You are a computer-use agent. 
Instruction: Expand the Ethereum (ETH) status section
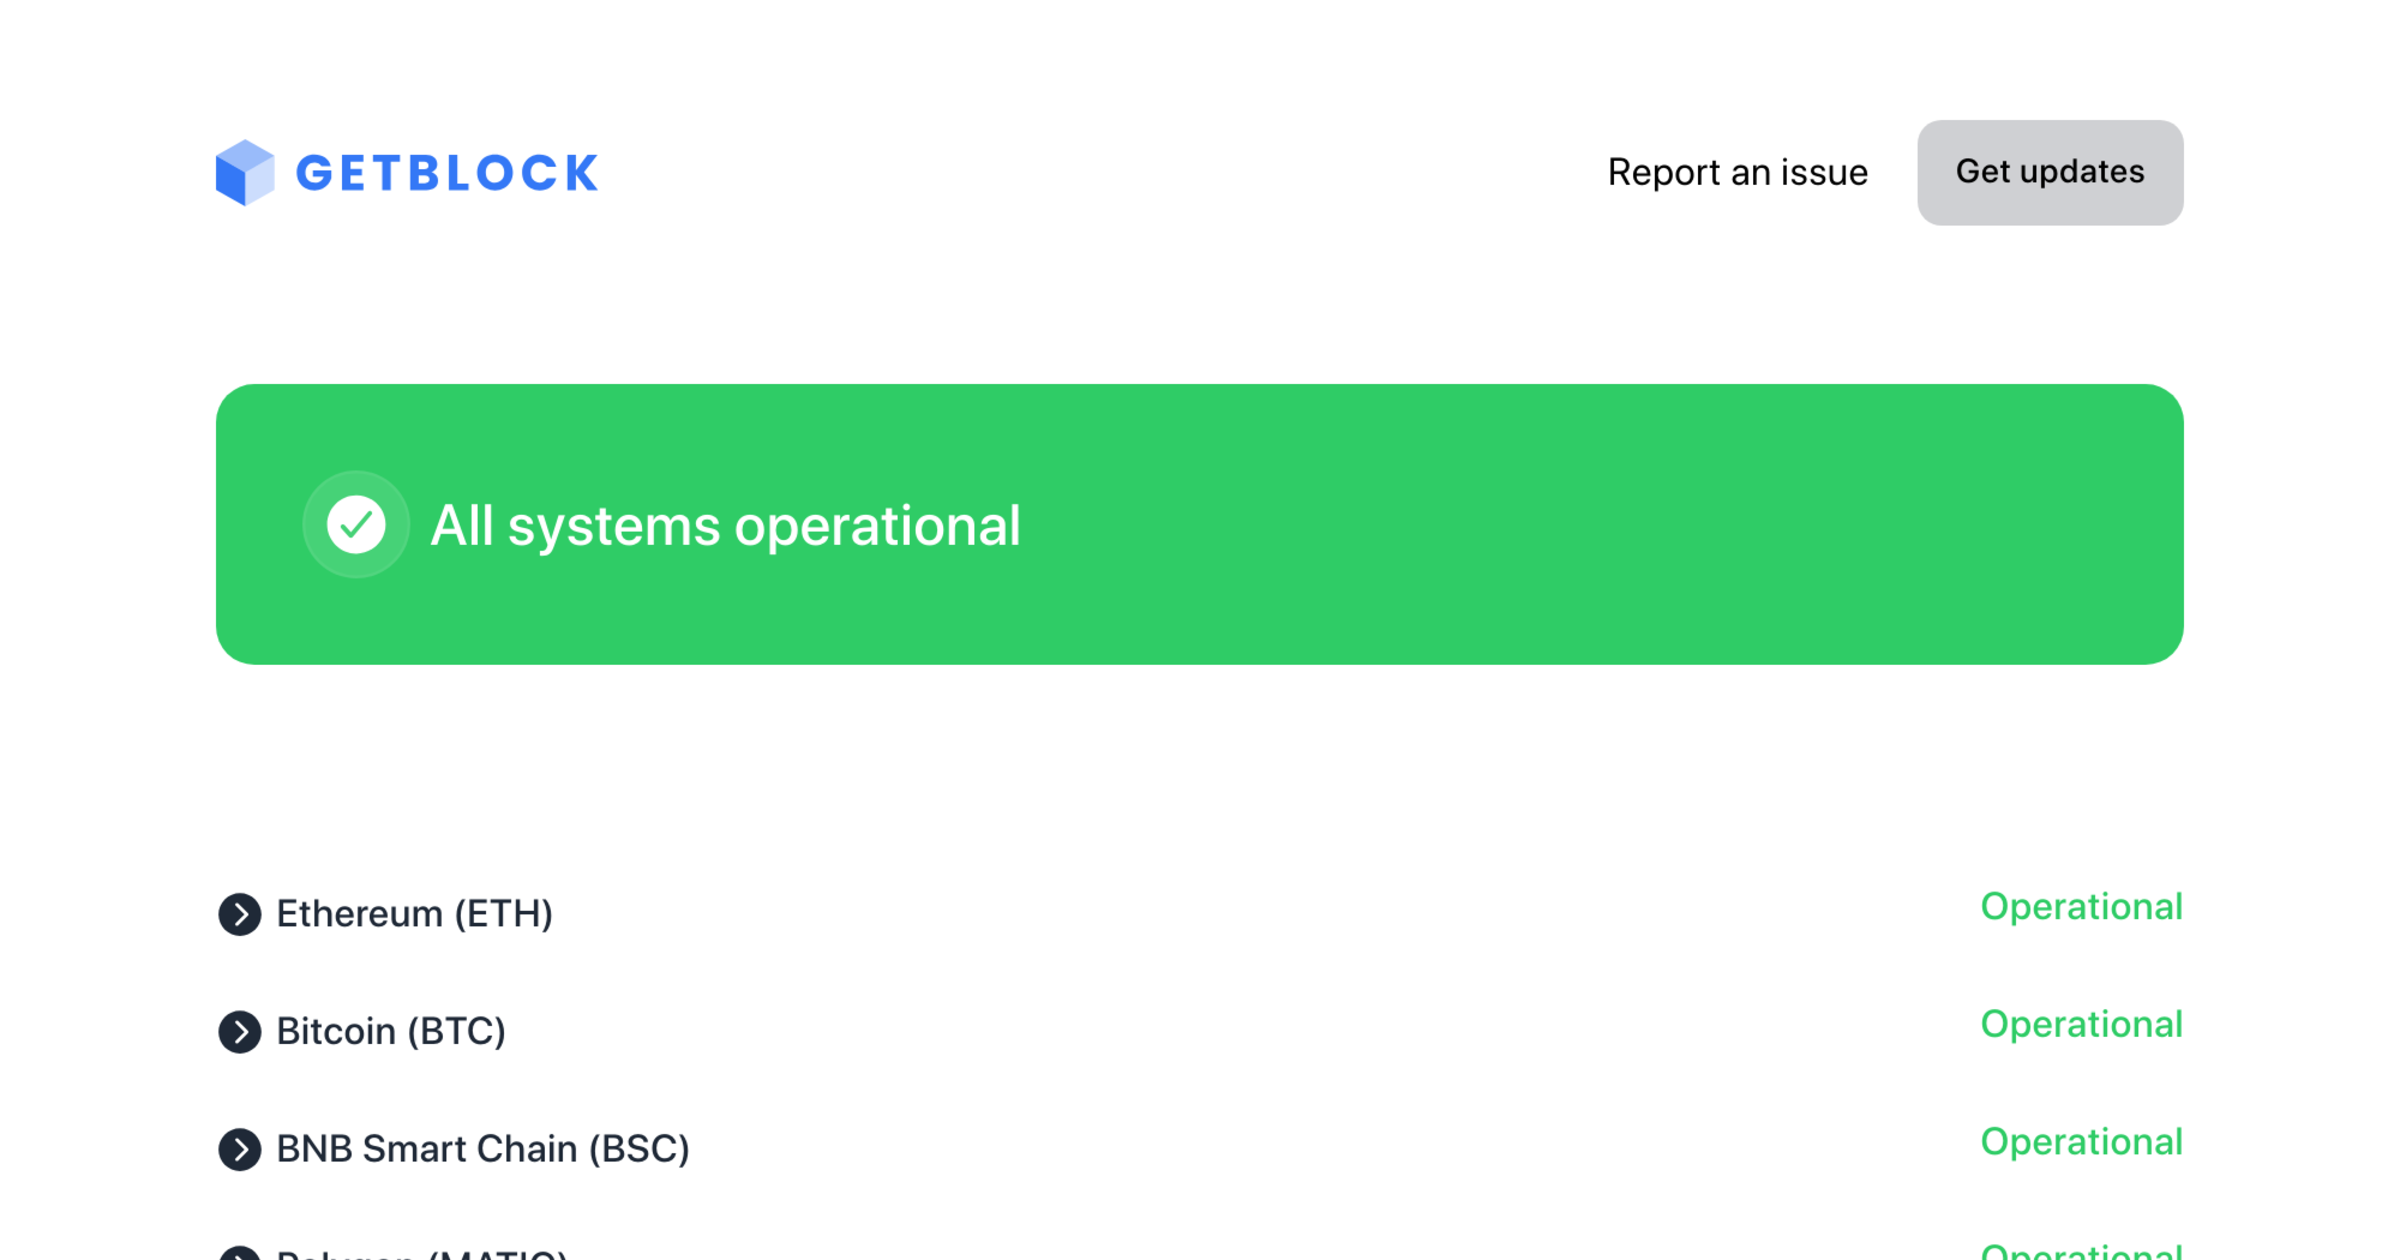[x=414, y=914]
